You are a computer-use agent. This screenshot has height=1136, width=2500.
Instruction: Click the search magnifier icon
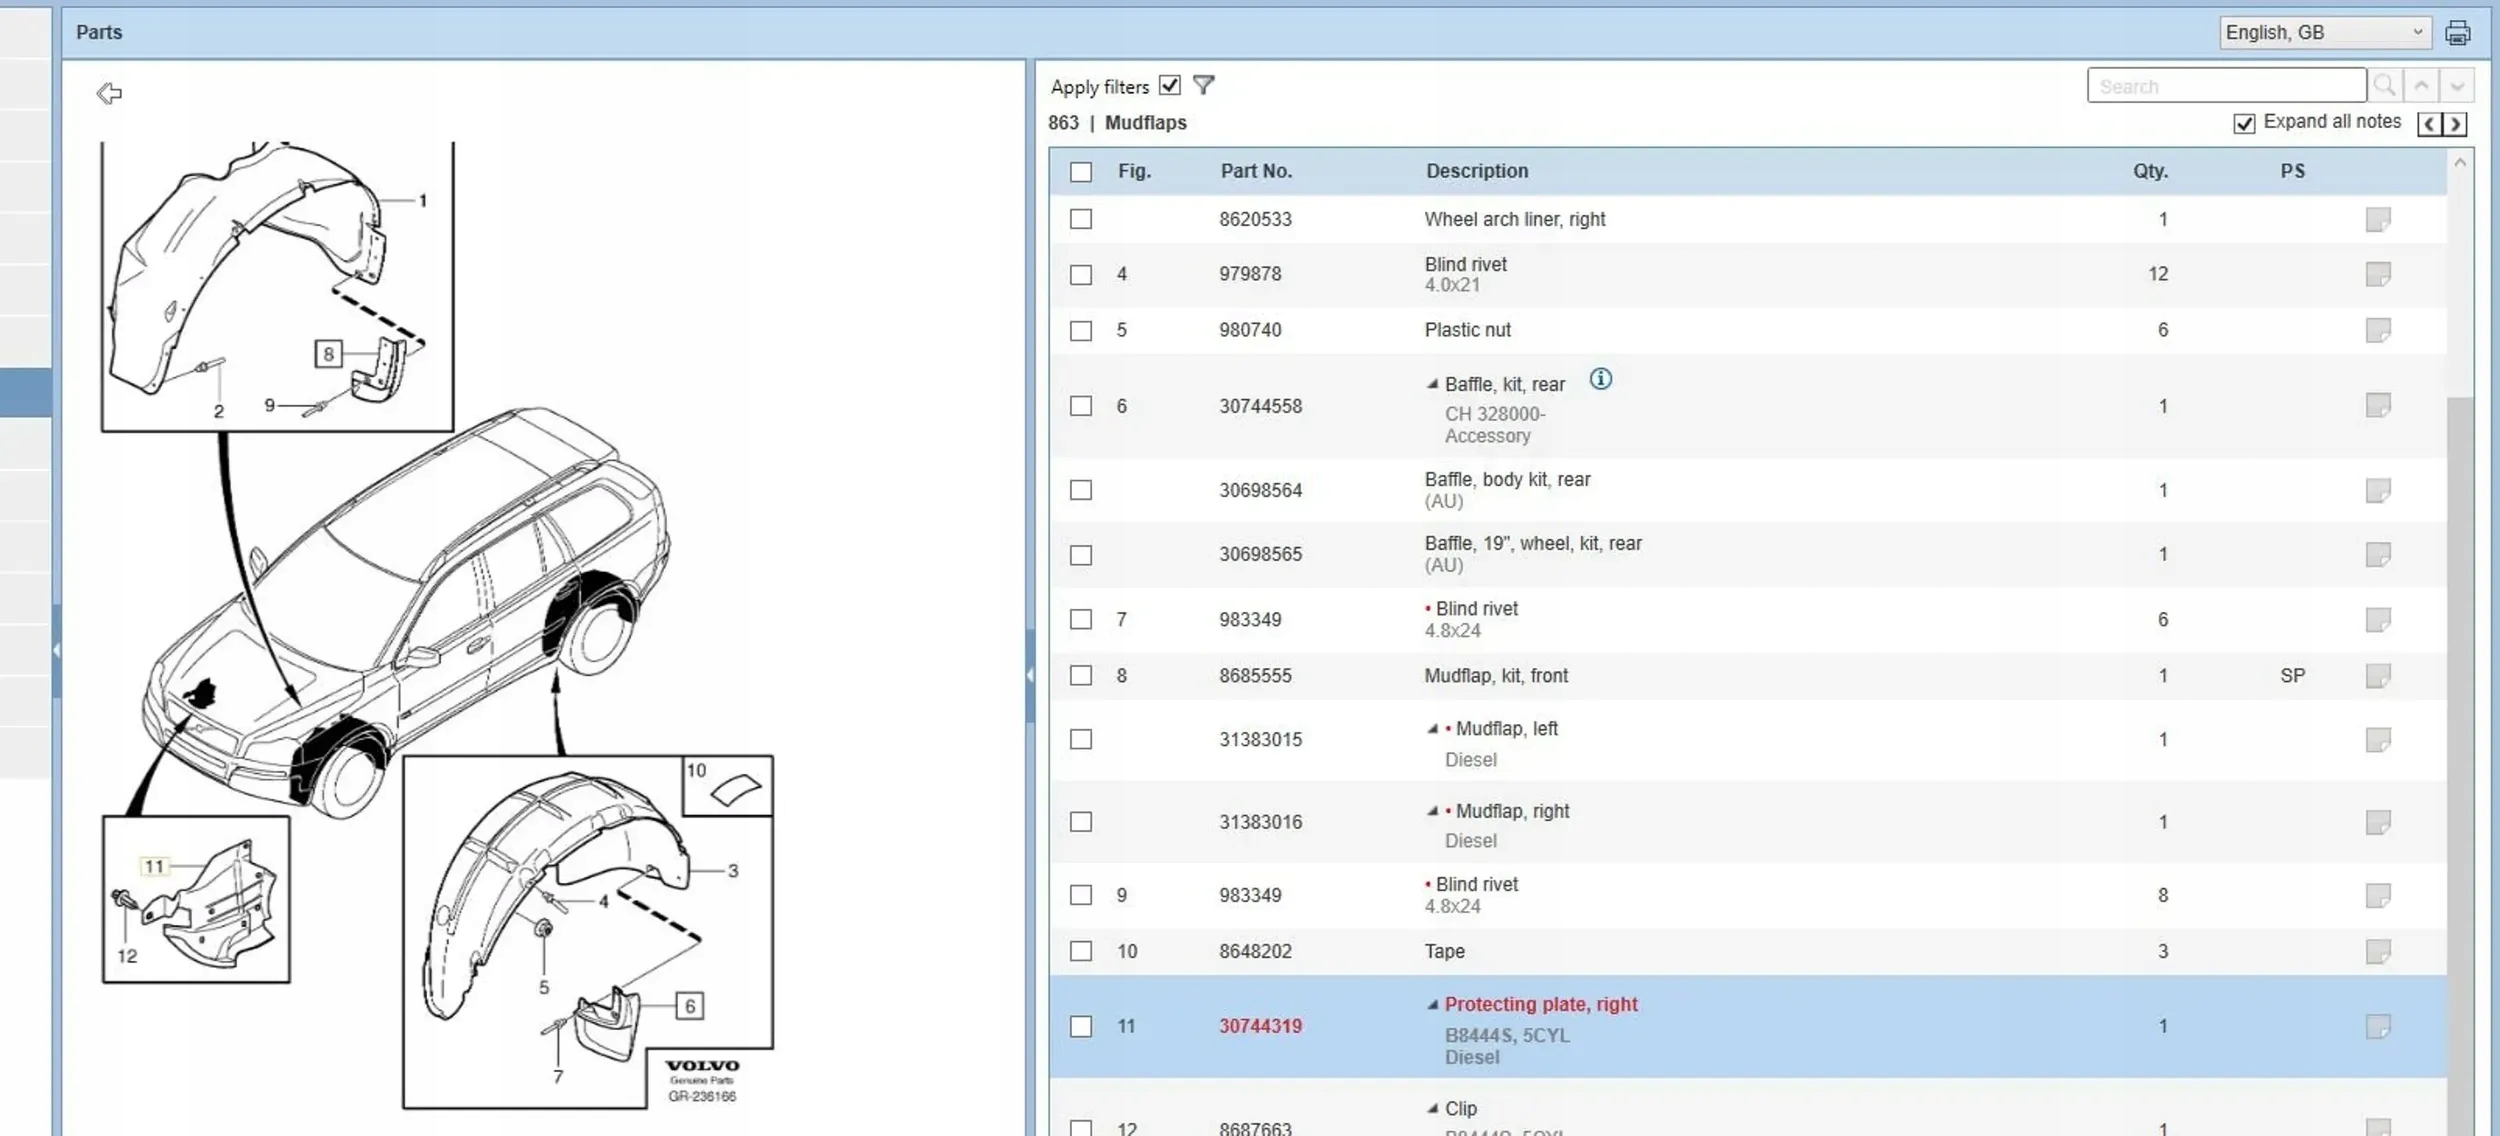pos(2385,86)
